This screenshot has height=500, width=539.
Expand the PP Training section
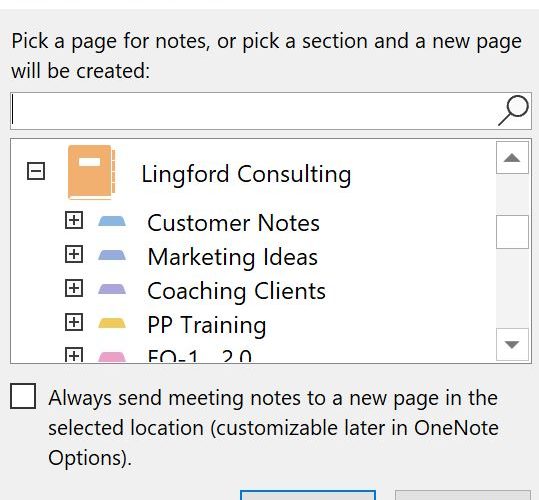[x=74, y=322]
